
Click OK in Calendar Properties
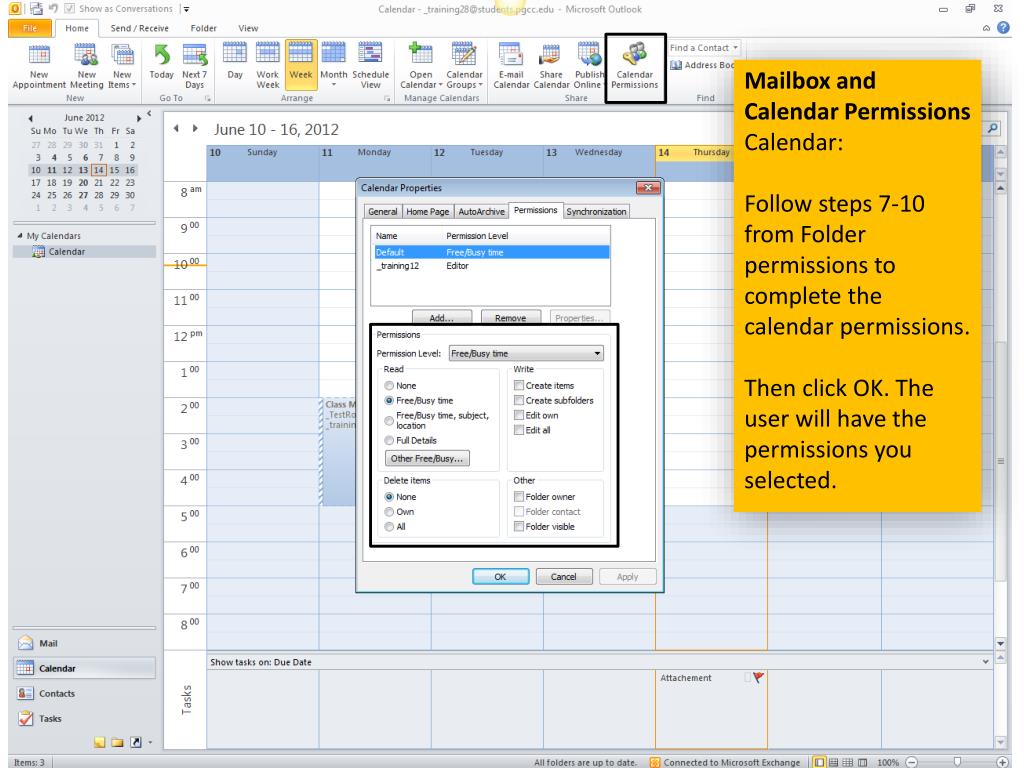pyautogui.click(x=500, y=577)
